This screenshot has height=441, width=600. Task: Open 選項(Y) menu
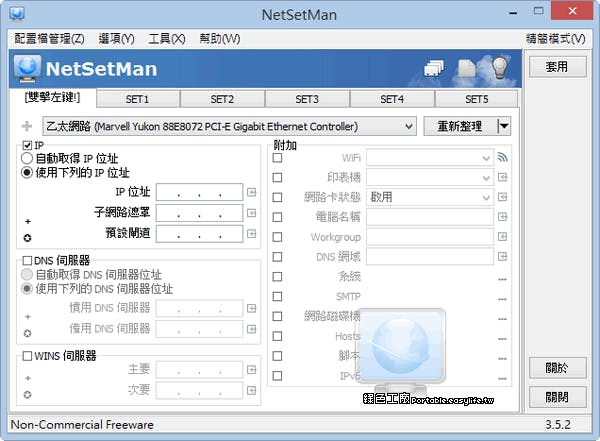[116, 39]
